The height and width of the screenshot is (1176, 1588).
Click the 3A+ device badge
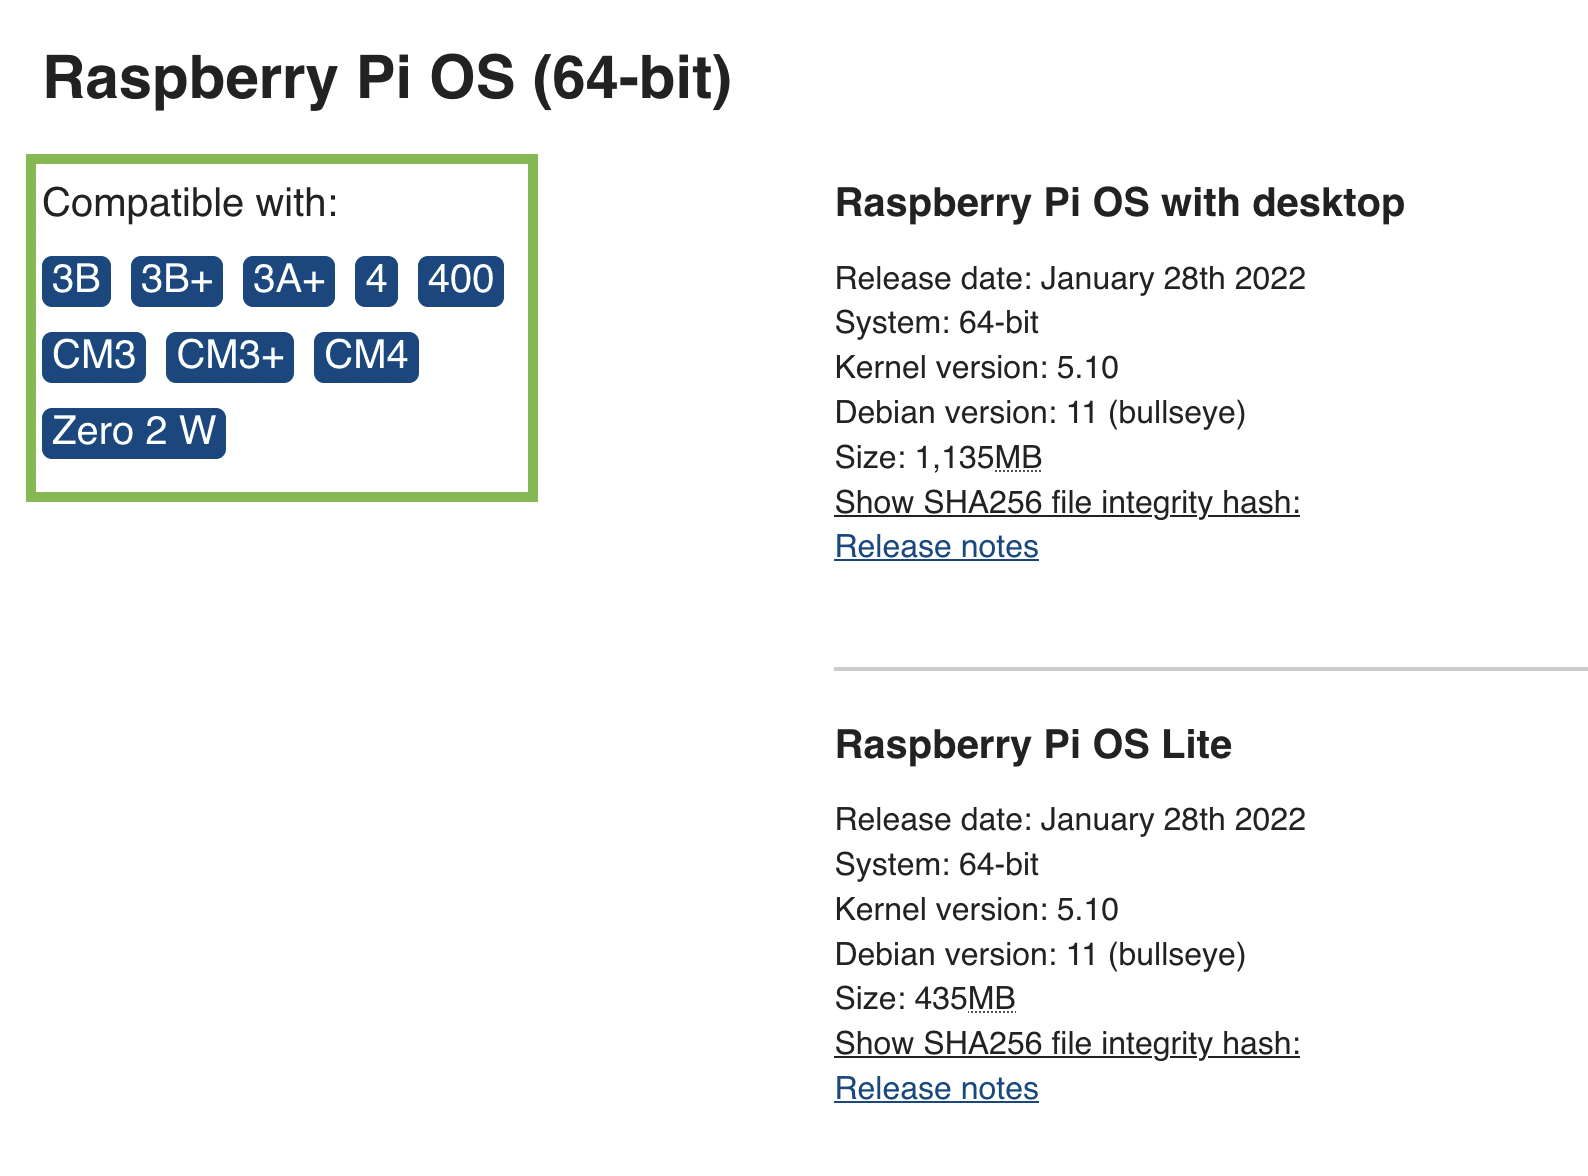(x=287, y=280)
